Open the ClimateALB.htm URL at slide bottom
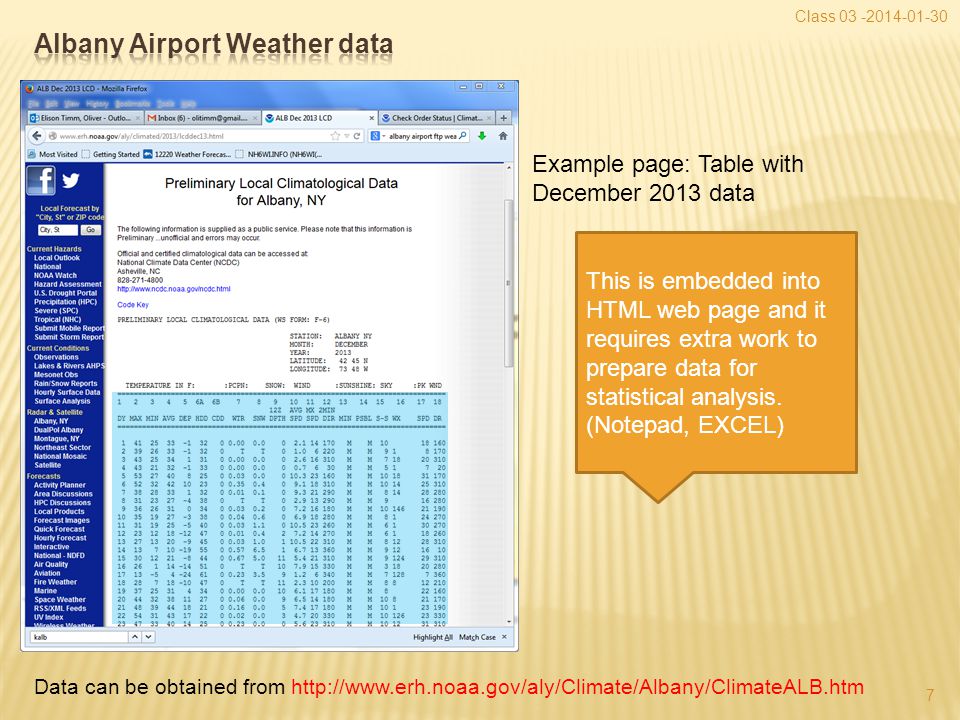 (x=577, y=687)
